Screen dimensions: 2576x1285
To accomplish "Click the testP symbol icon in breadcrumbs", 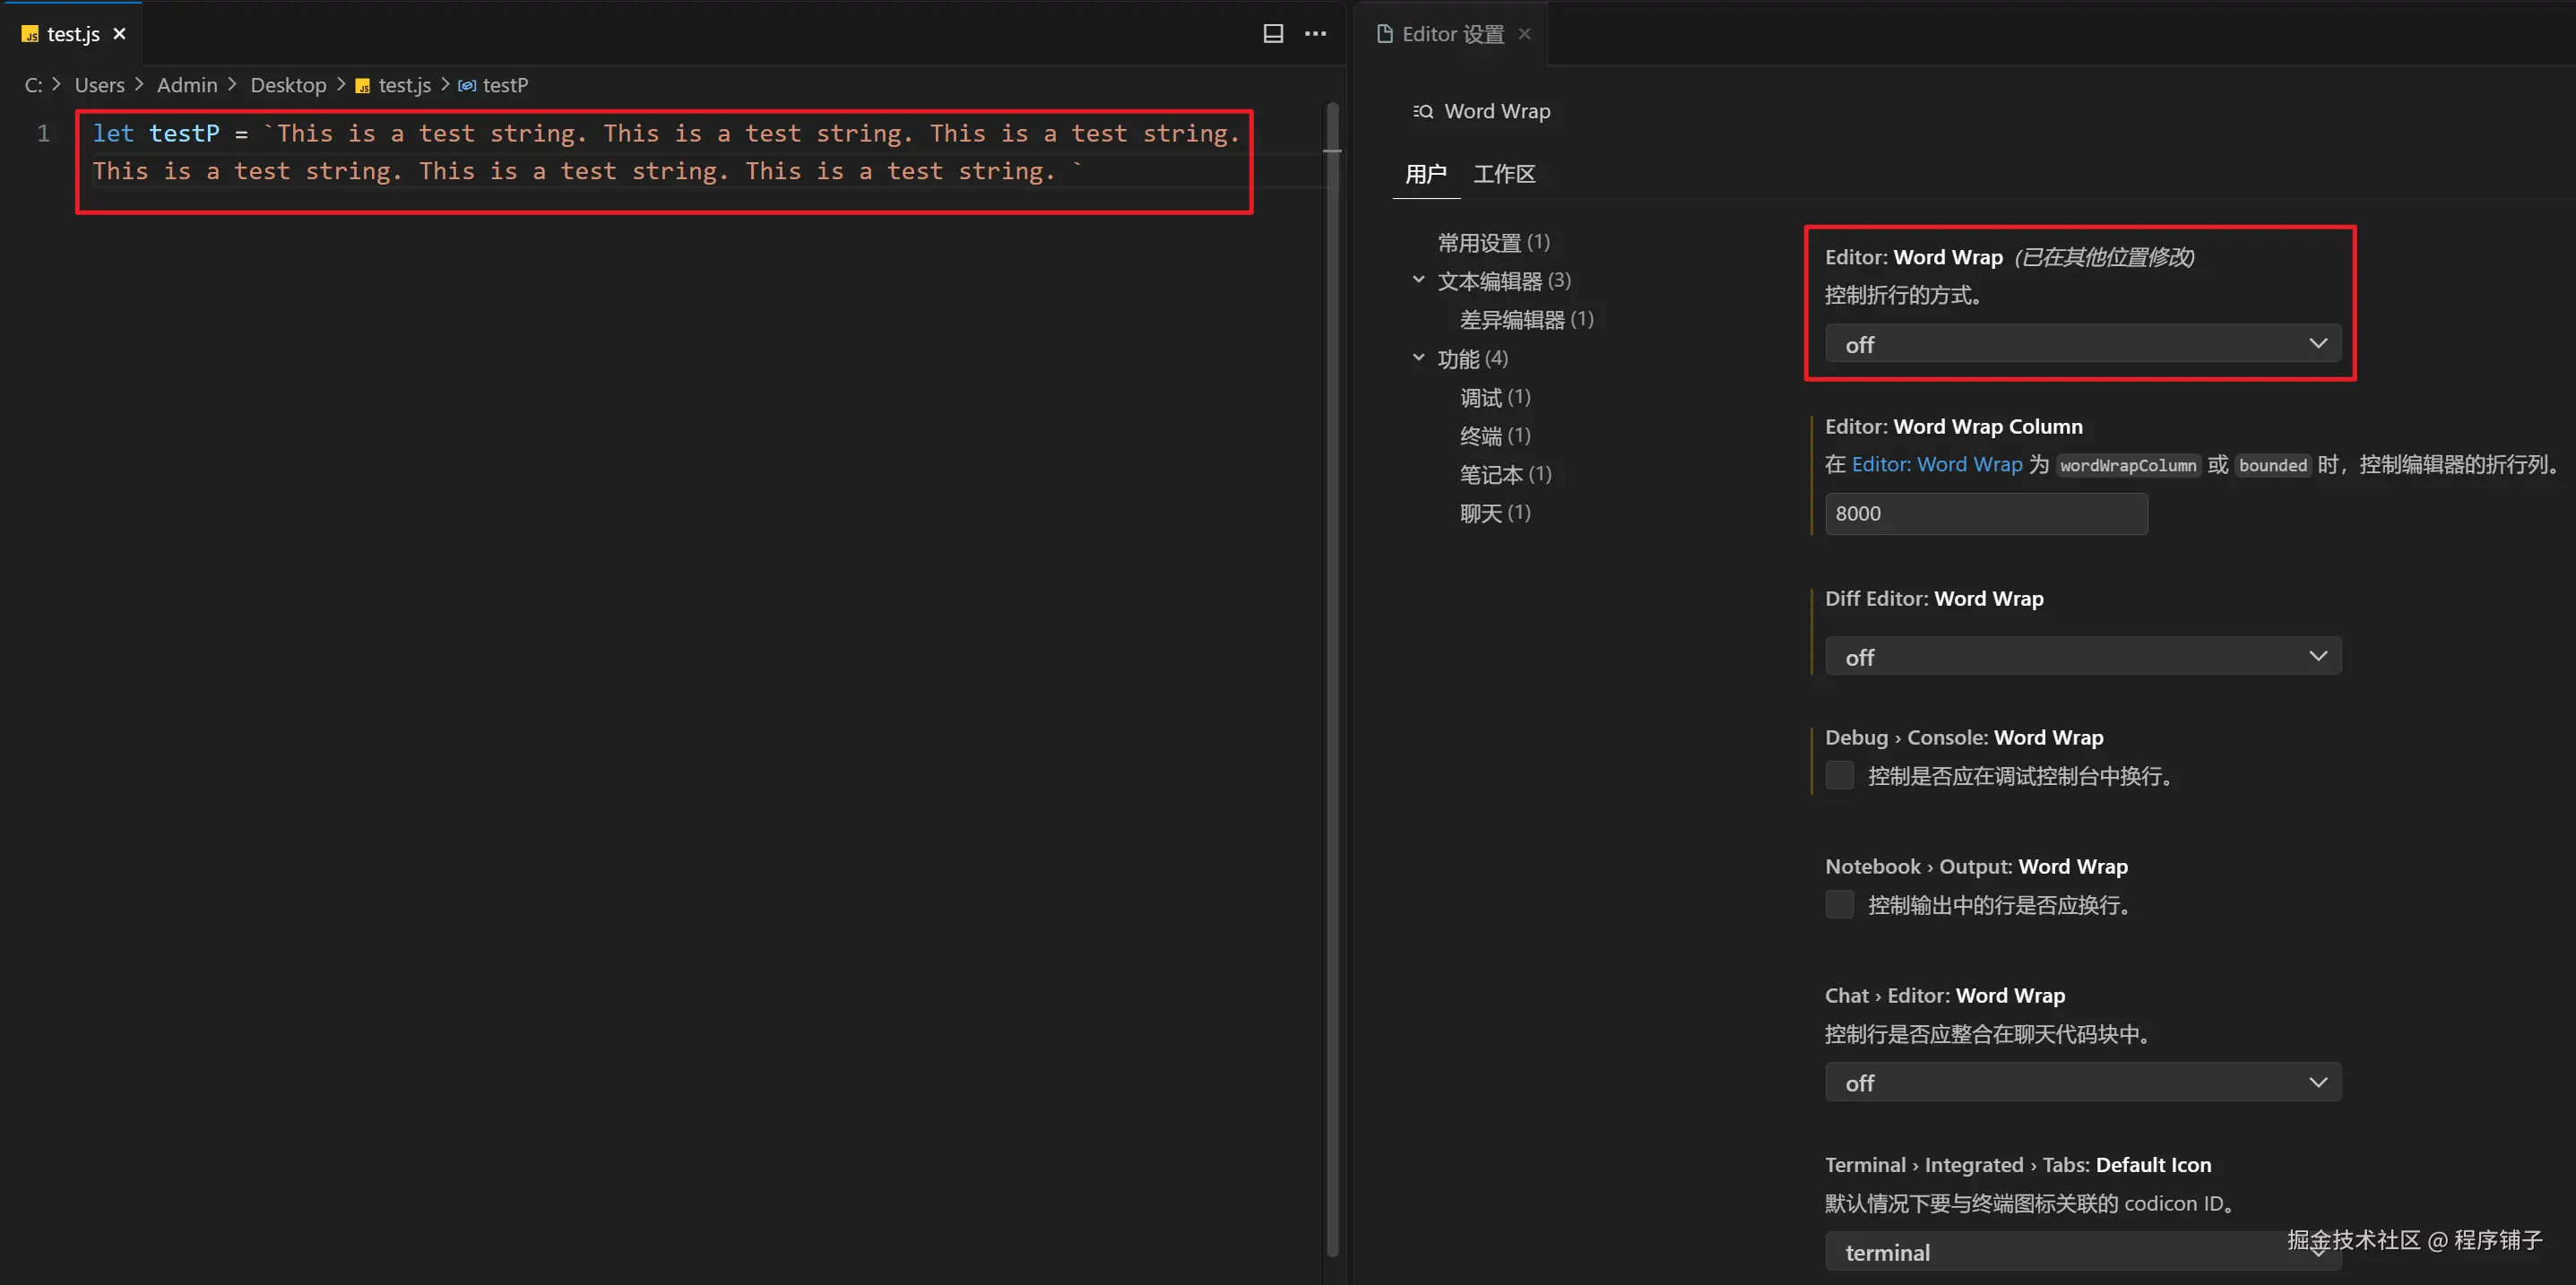I will tap(466, 85).
